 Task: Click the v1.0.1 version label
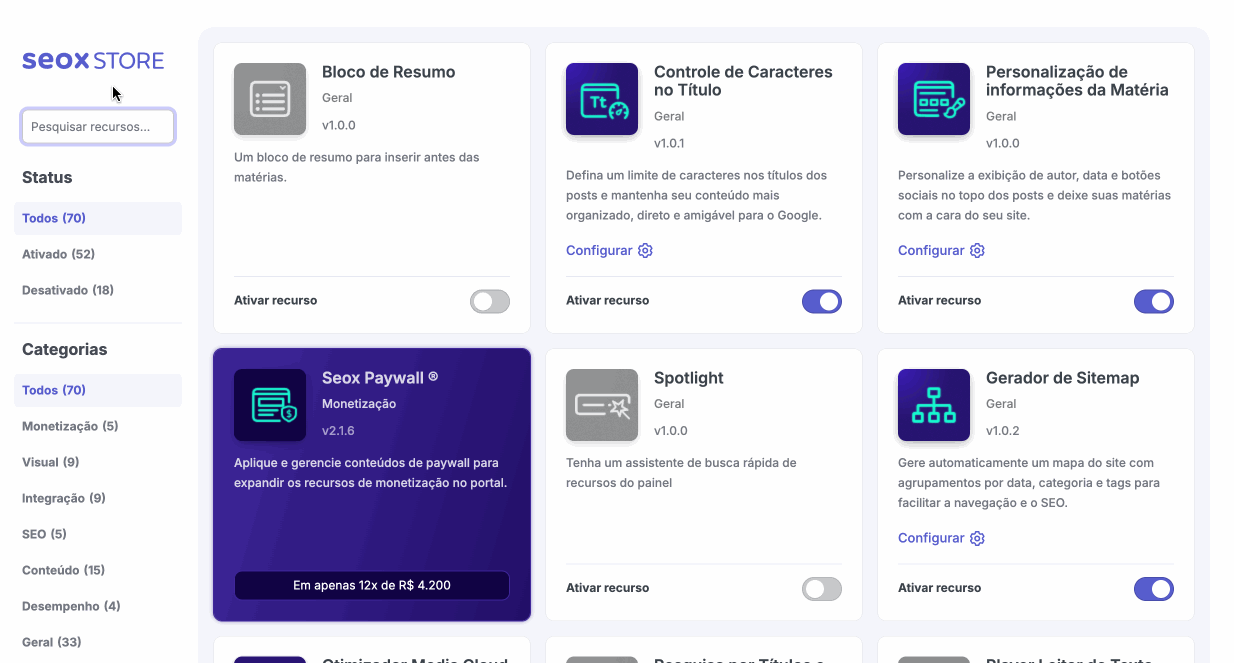(670, 143)
